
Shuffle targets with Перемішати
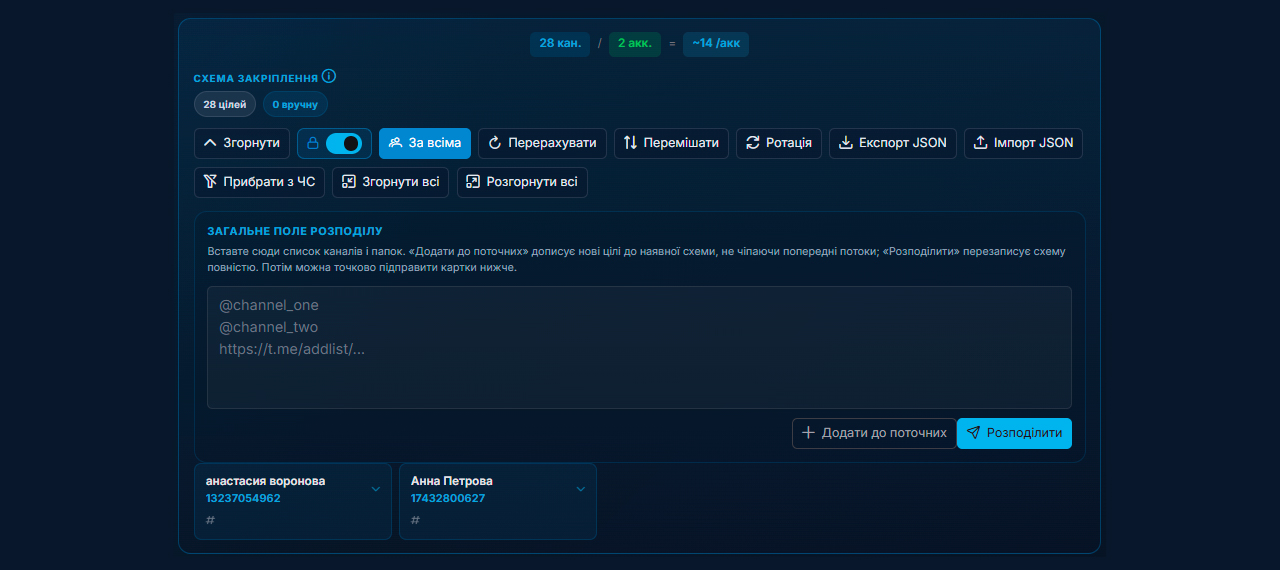click(672, 143)
